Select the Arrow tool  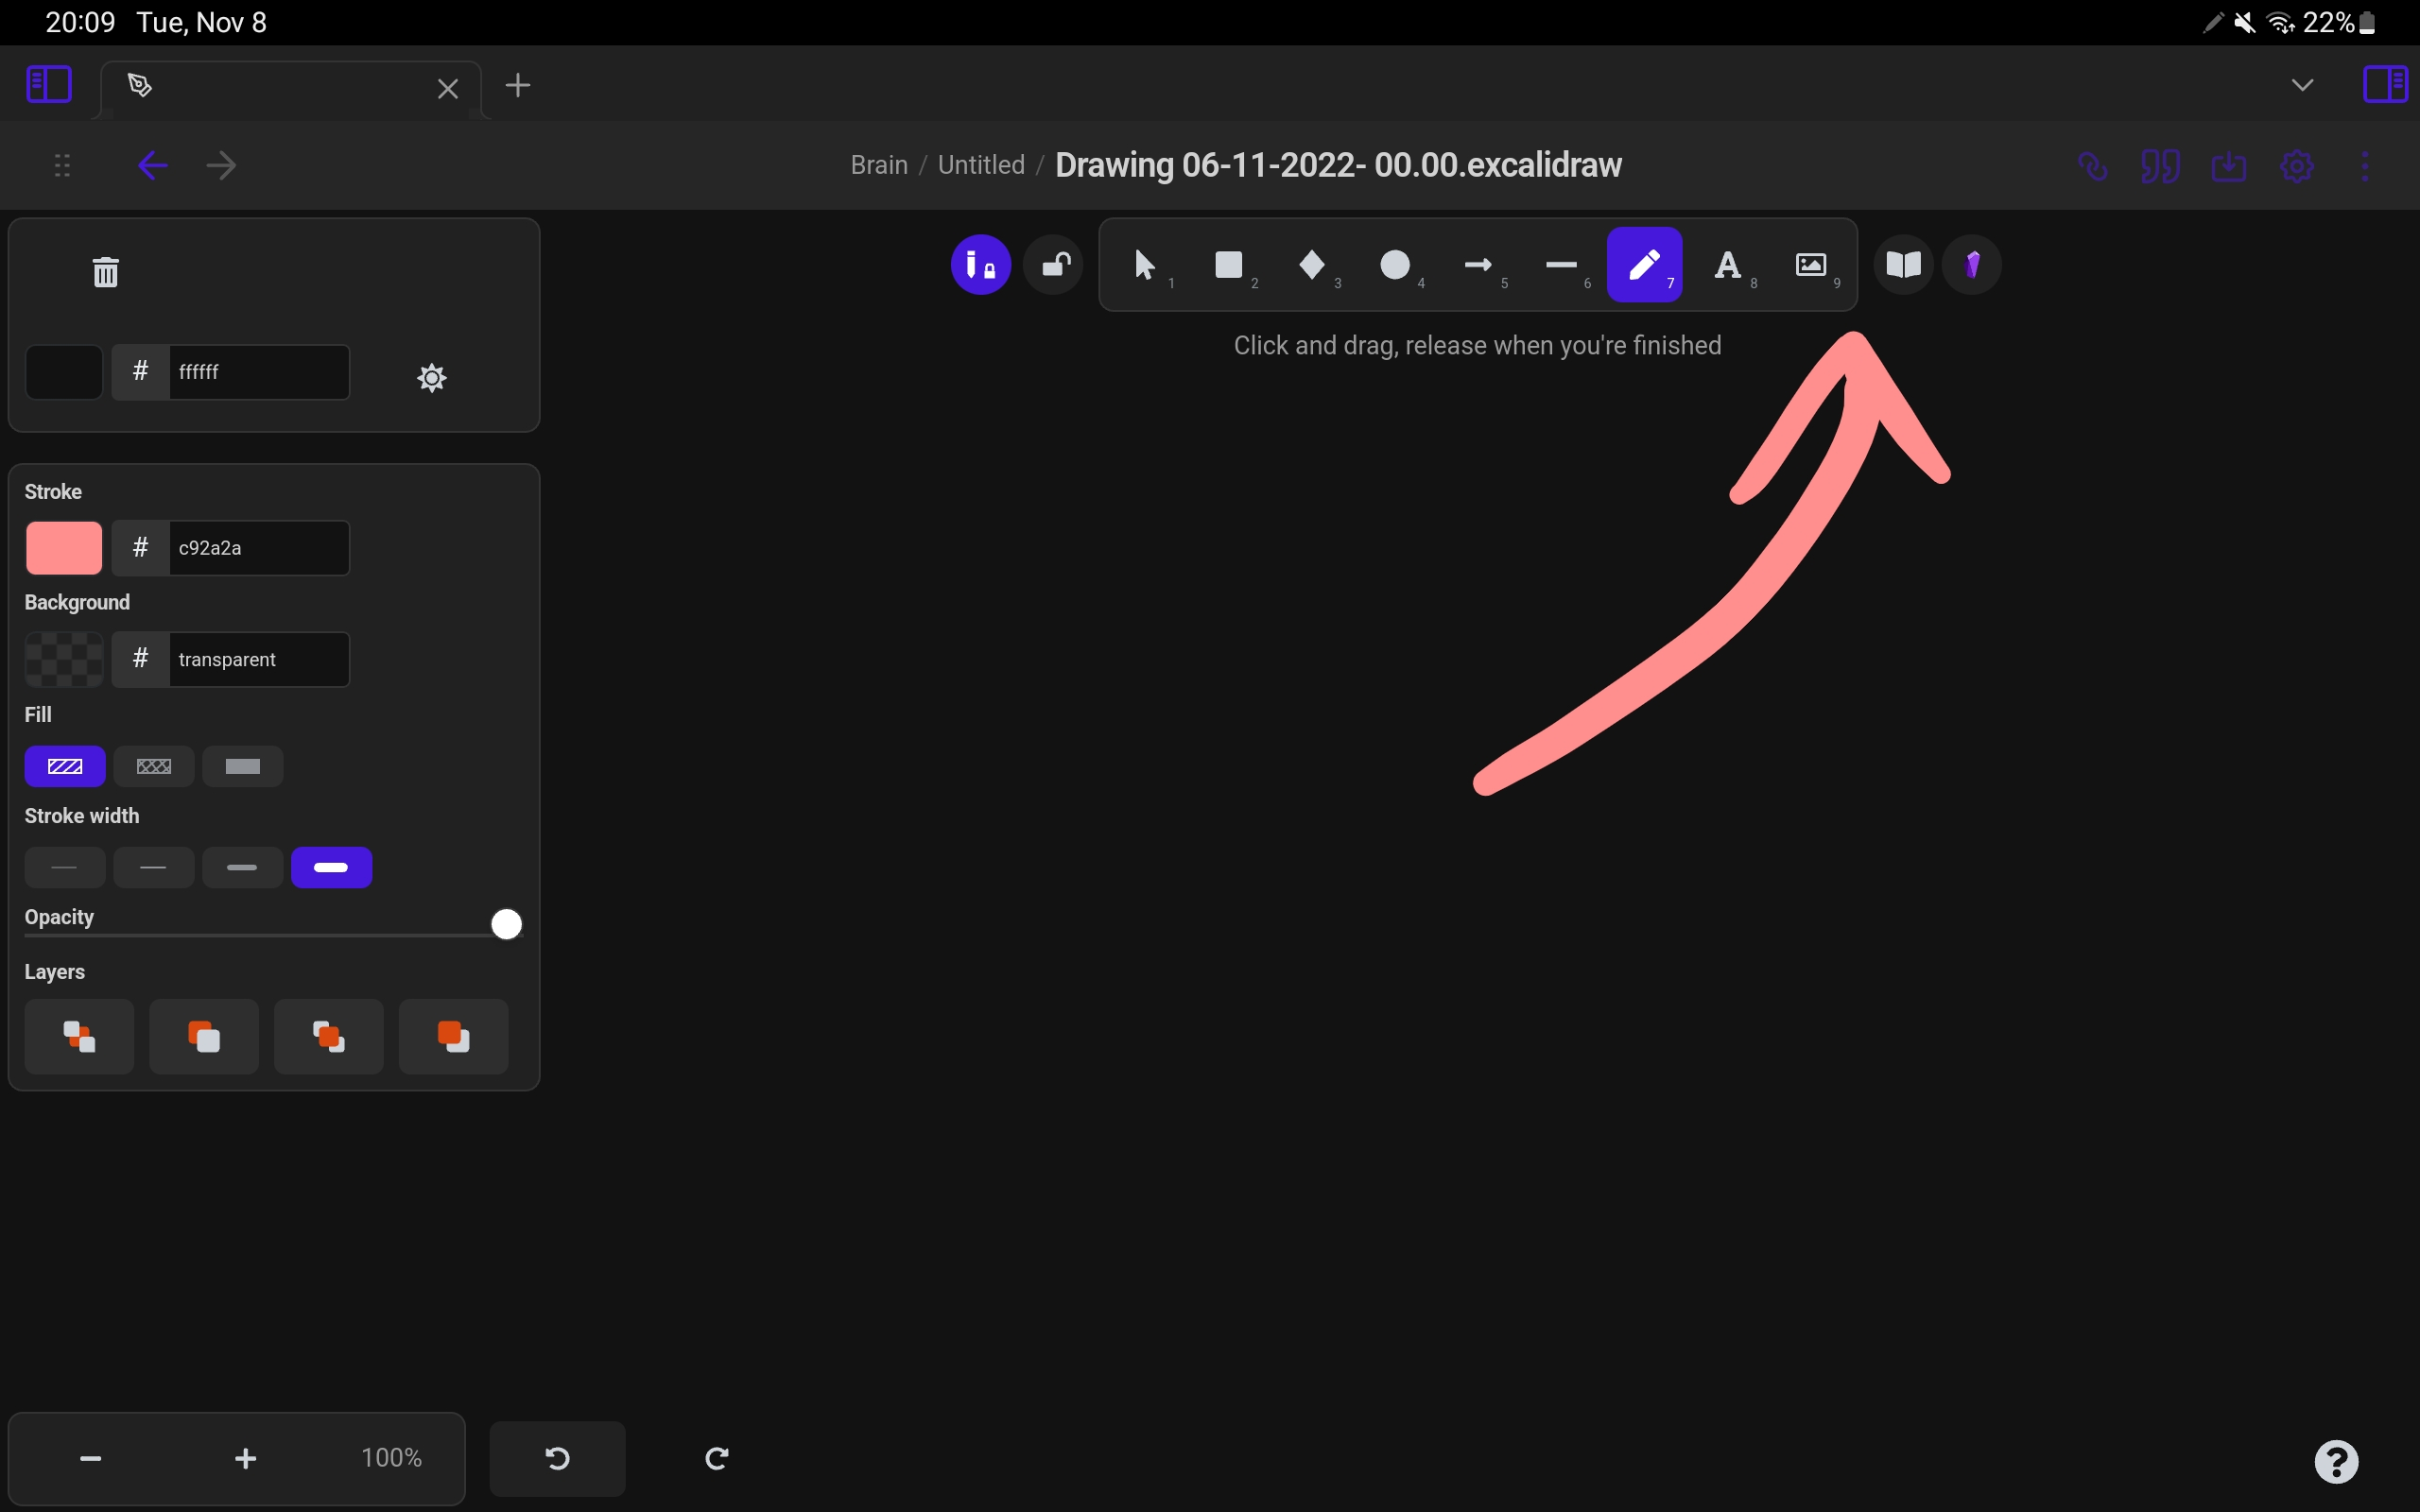1477,265
